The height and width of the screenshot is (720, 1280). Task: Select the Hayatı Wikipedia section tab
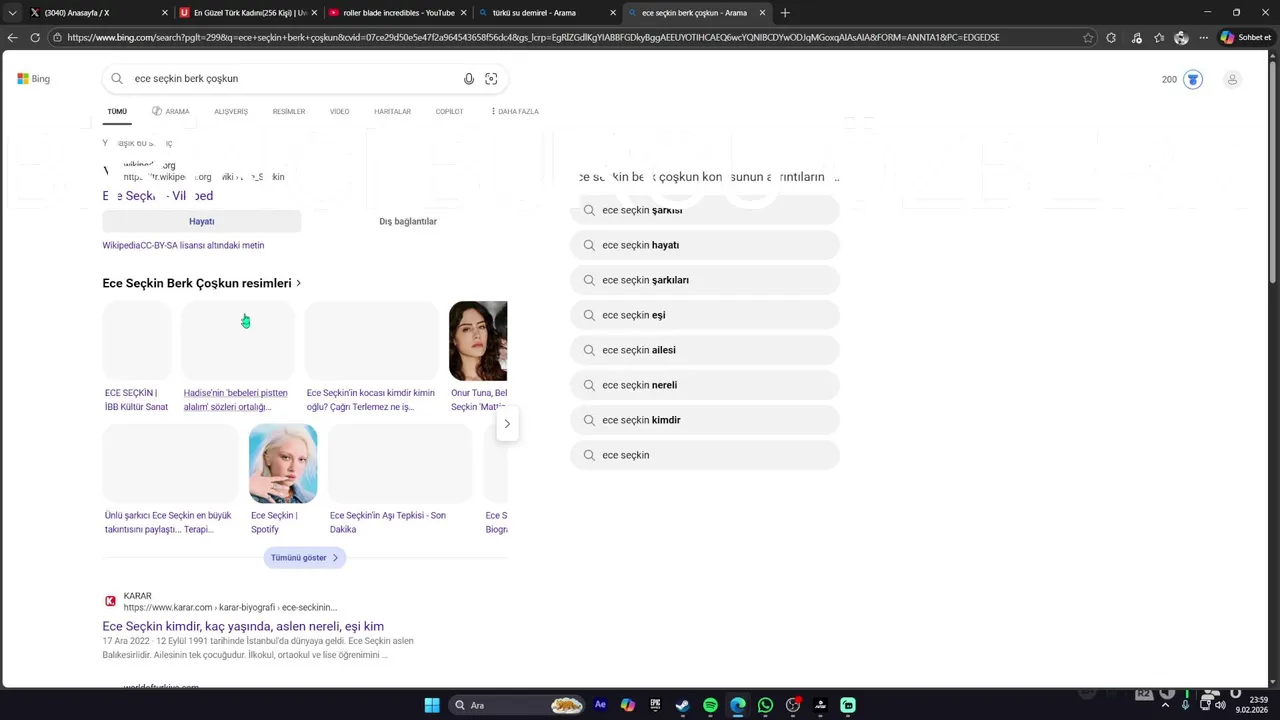coord(202,221)
